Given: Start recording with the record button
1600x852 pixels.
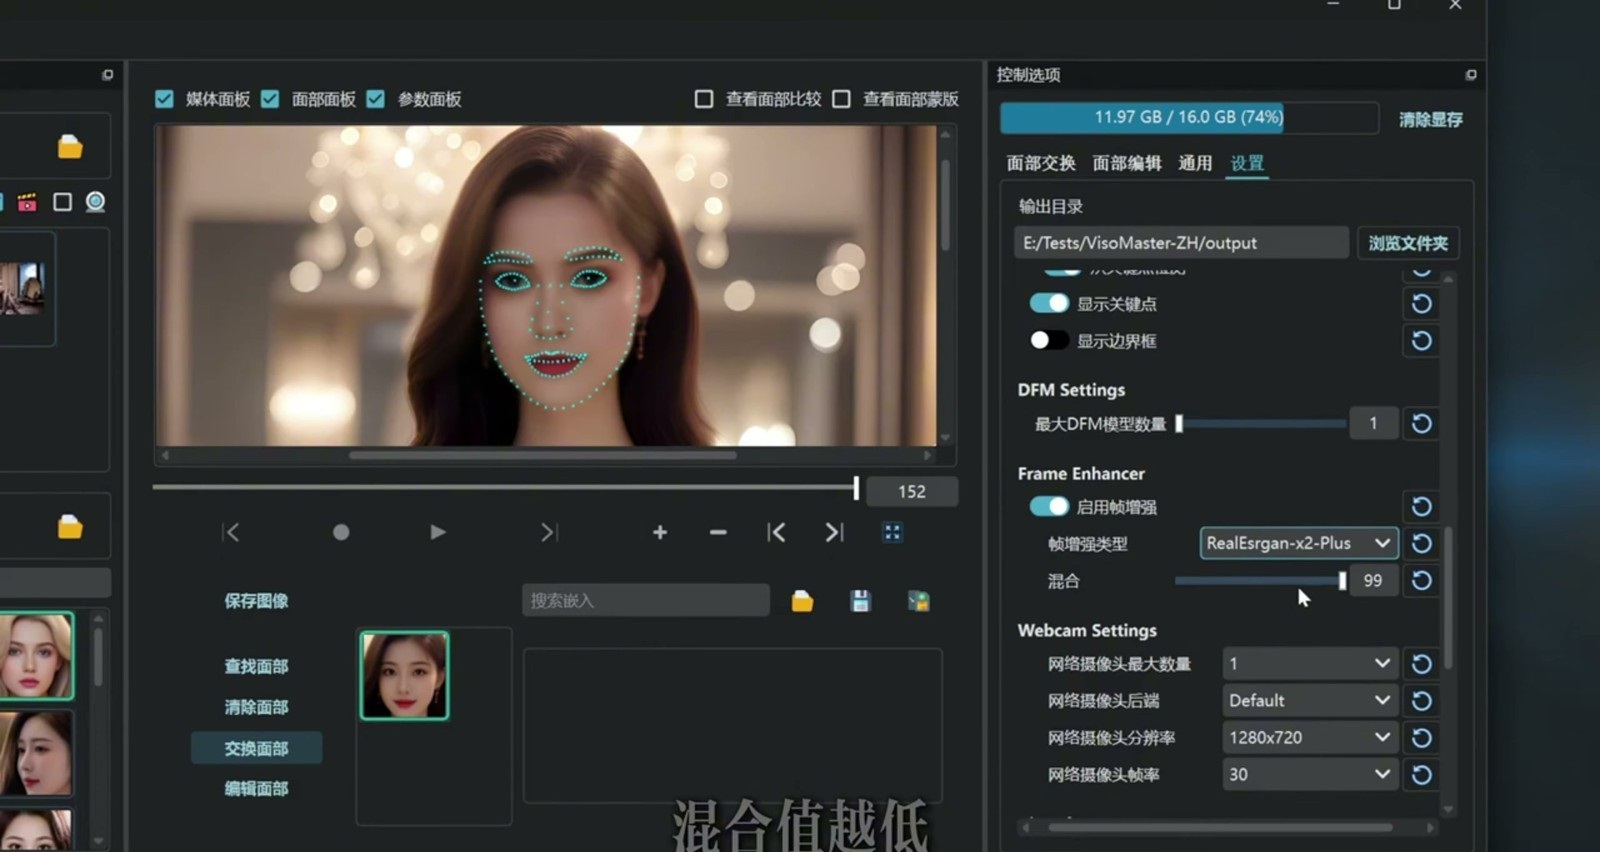Looking at the screenshot, I should click(341, 532).
